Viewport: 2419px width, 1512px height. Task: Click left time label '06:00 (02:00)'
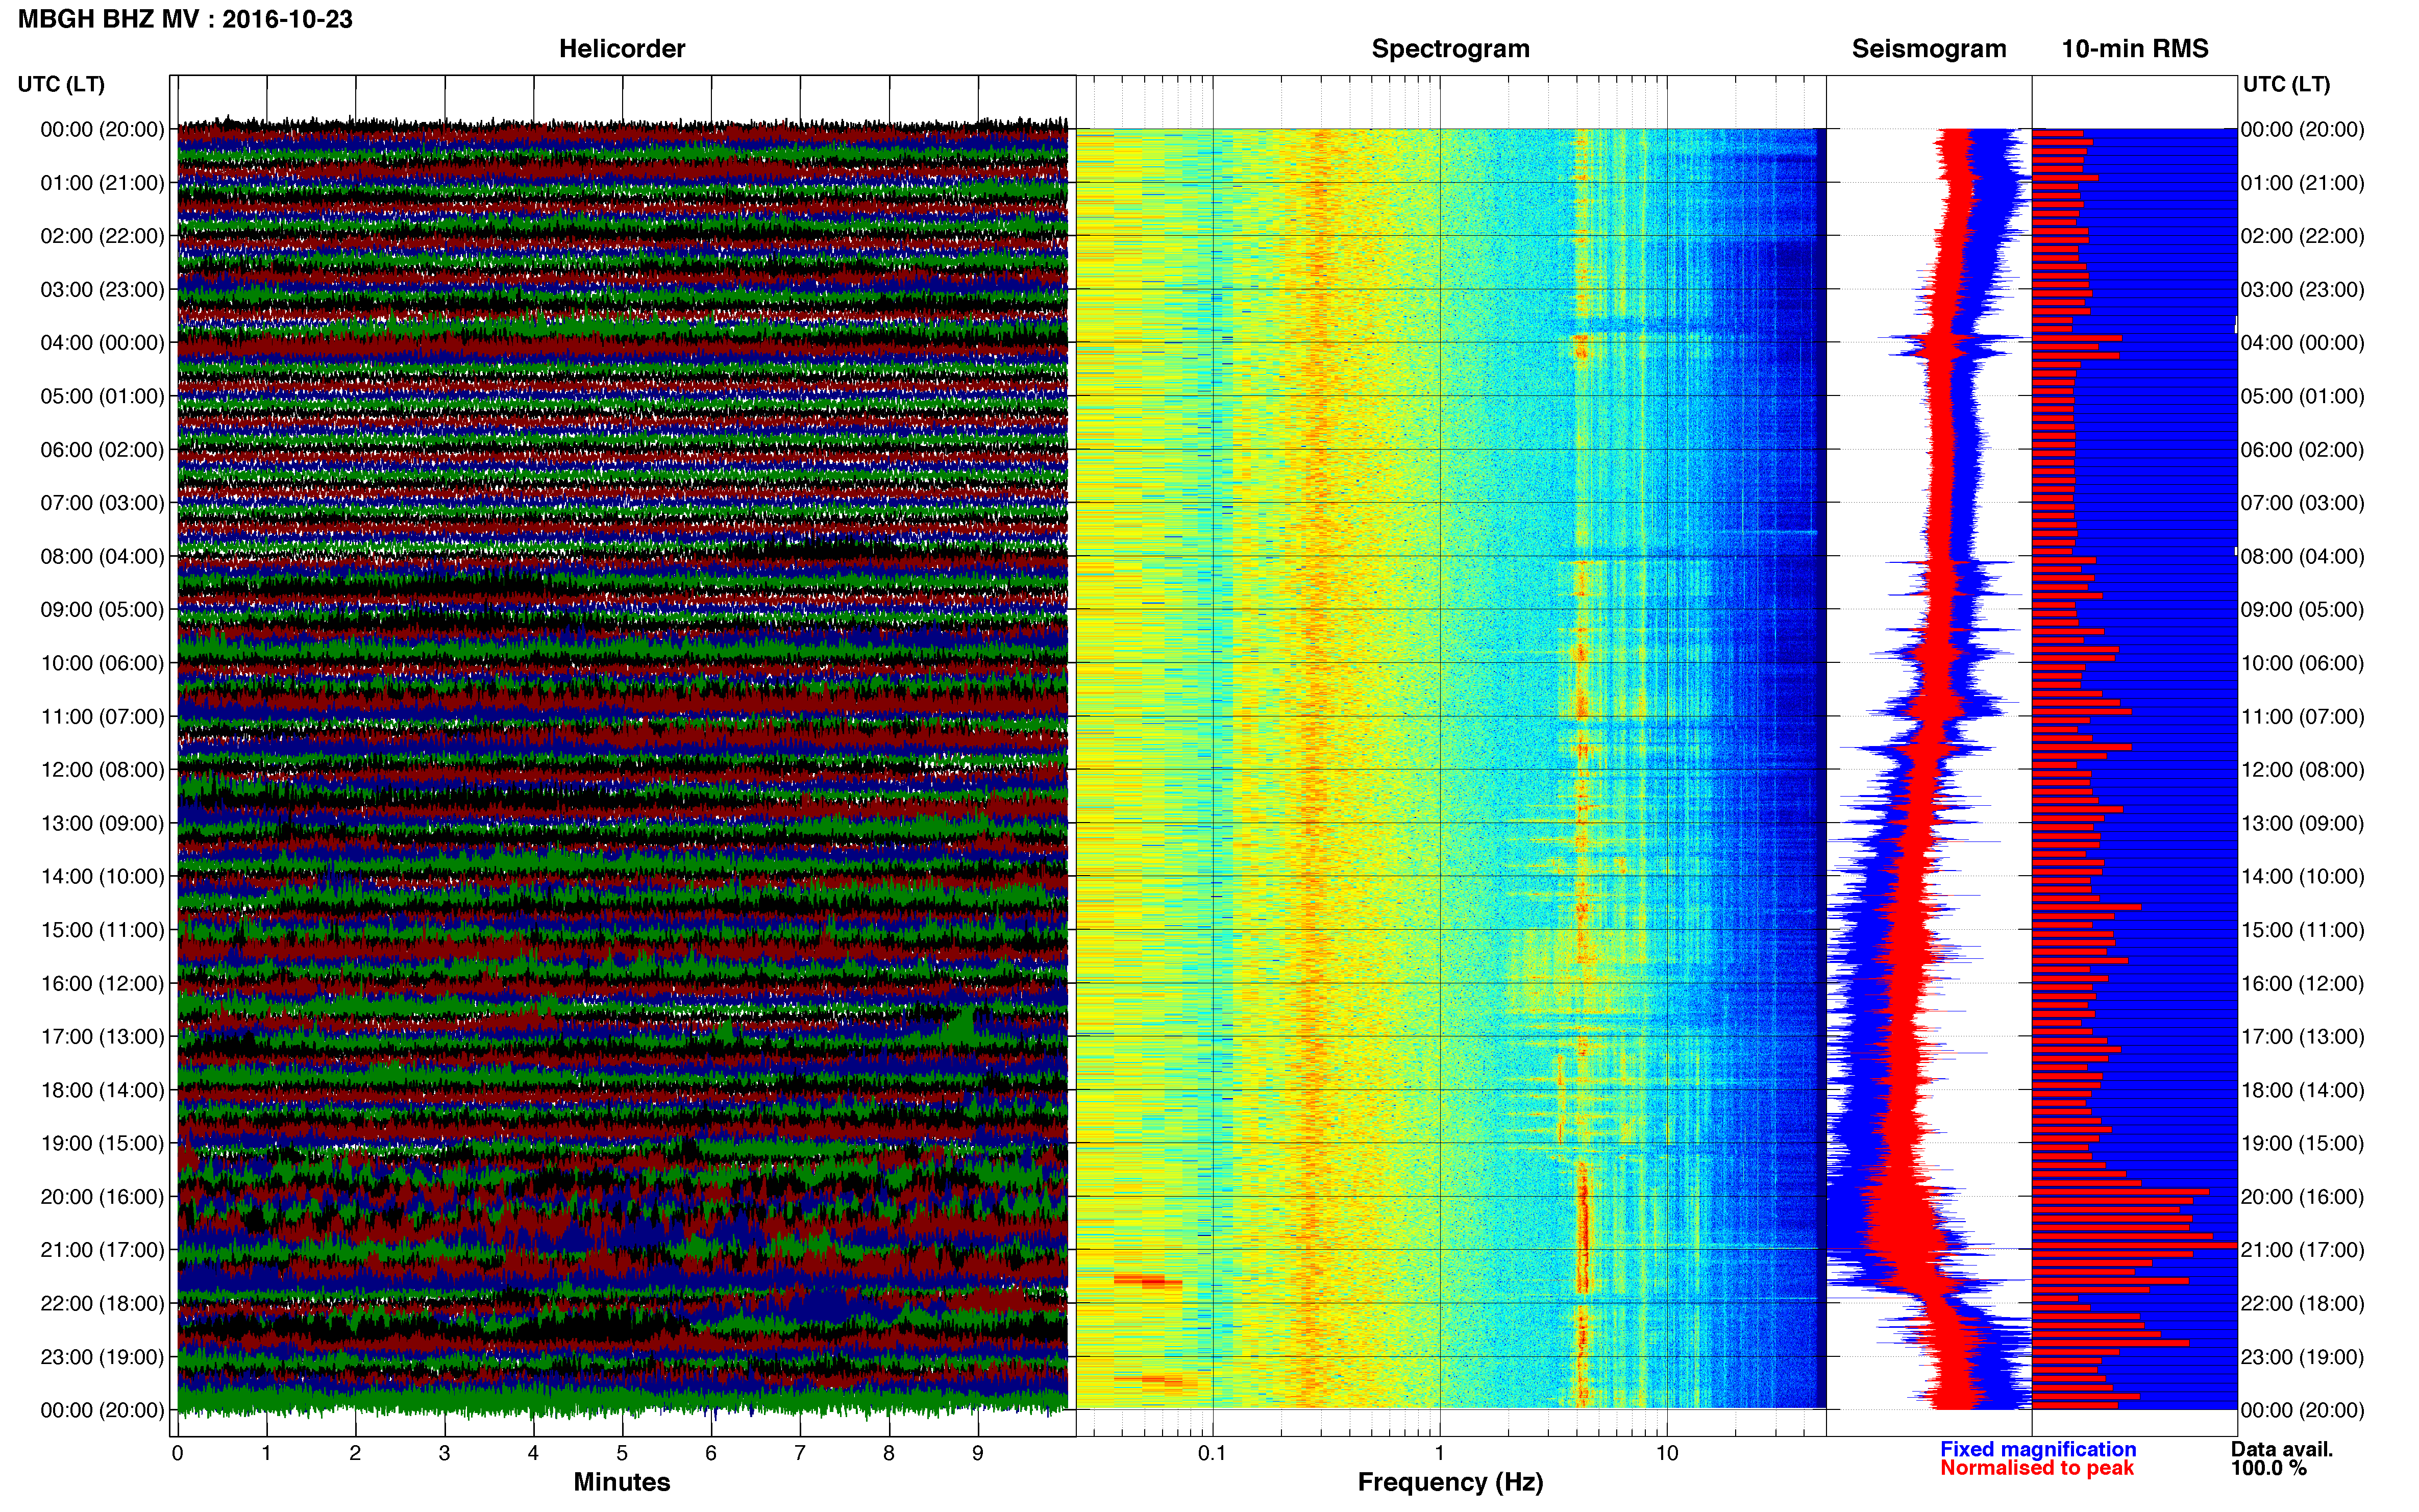(102, 450)
